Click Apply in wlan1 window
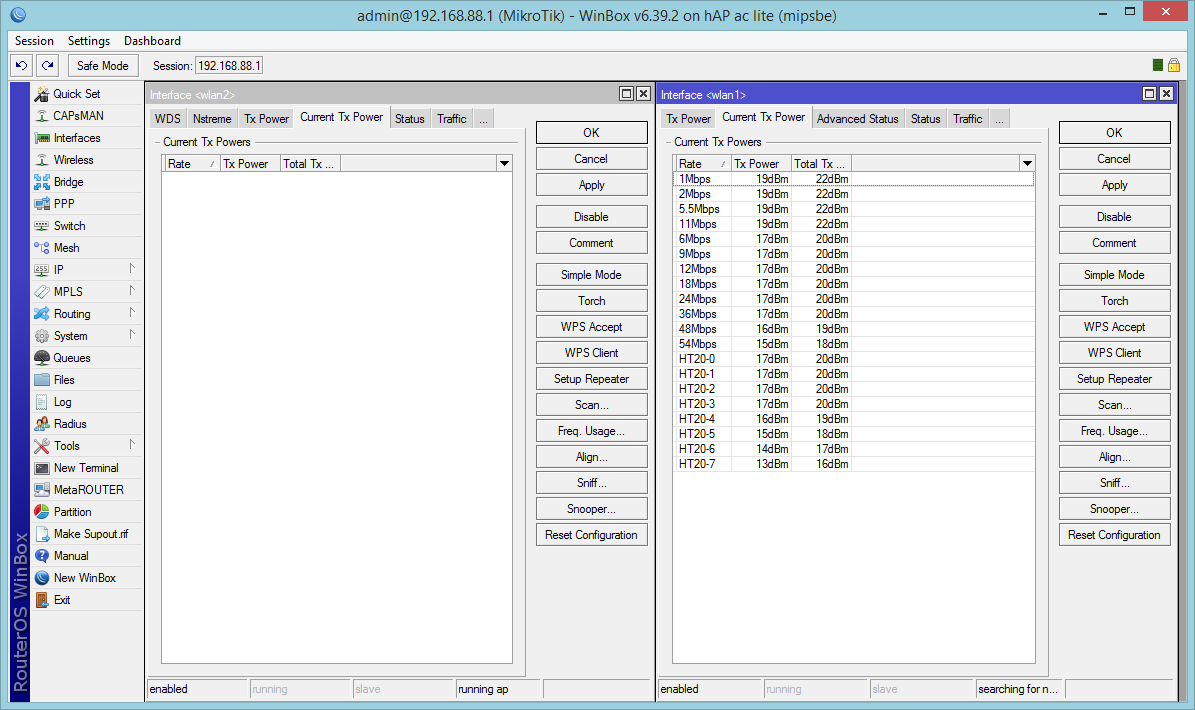The height and width of the screenshot is (710, 1195). point(1114,185)
